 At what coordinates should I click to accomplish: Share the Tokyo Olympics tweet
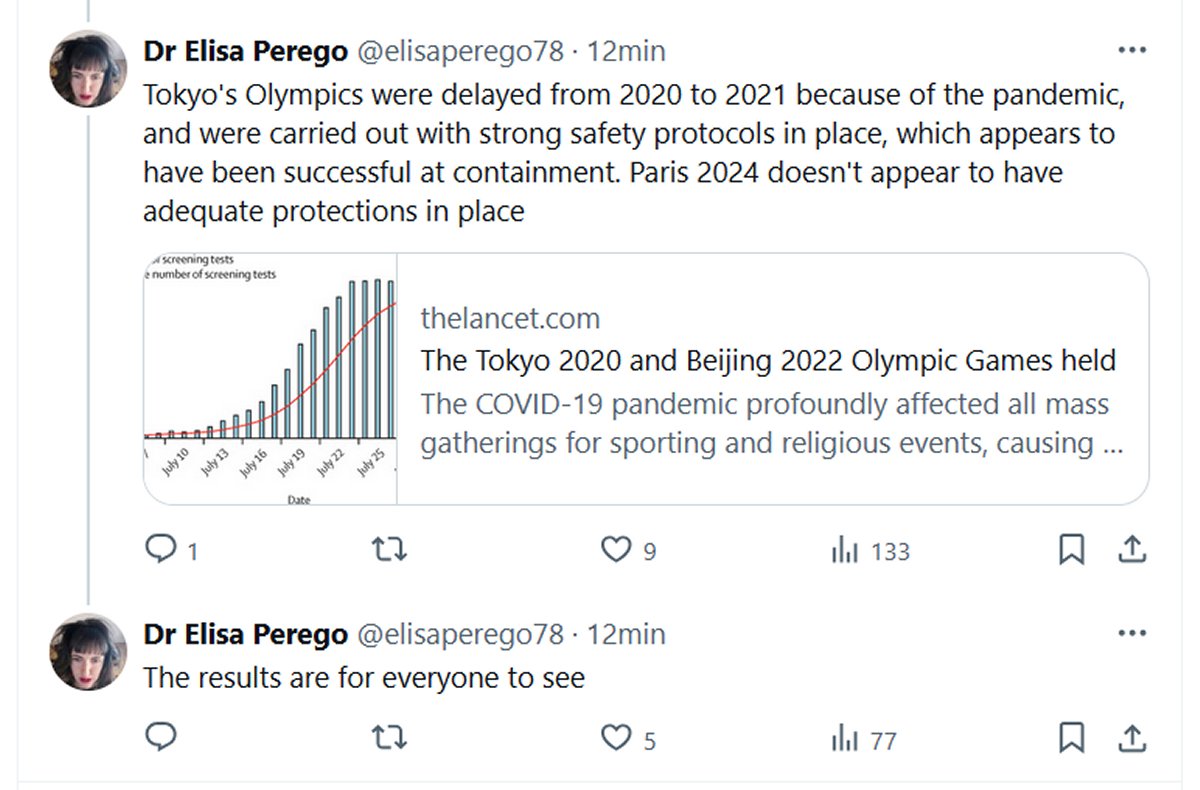pos(1131,549)
